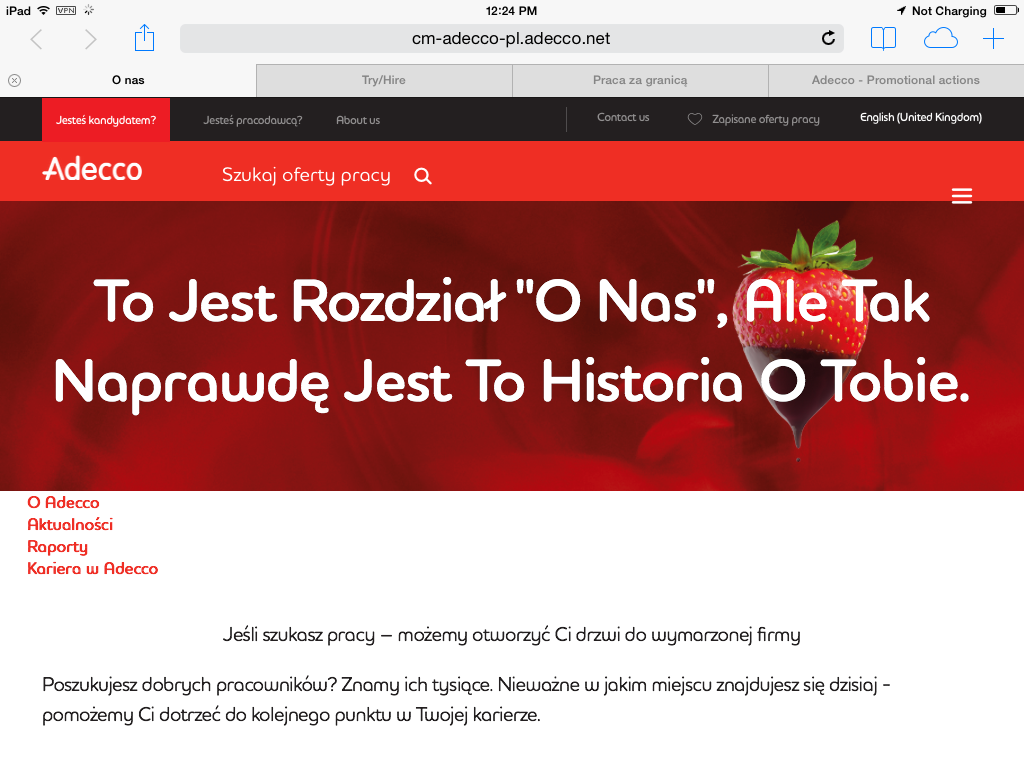
Task: Switch to the 'Adecco - Promotional actions' tab
Action: (896, 80)
